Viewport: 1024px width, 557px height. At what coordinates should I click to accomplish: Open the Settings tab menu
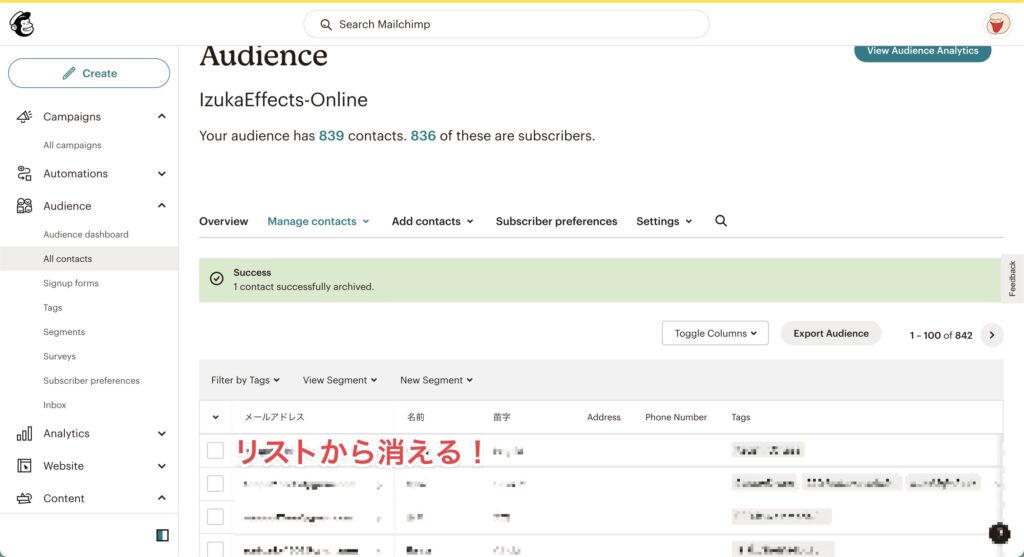(x=664, y=221)
